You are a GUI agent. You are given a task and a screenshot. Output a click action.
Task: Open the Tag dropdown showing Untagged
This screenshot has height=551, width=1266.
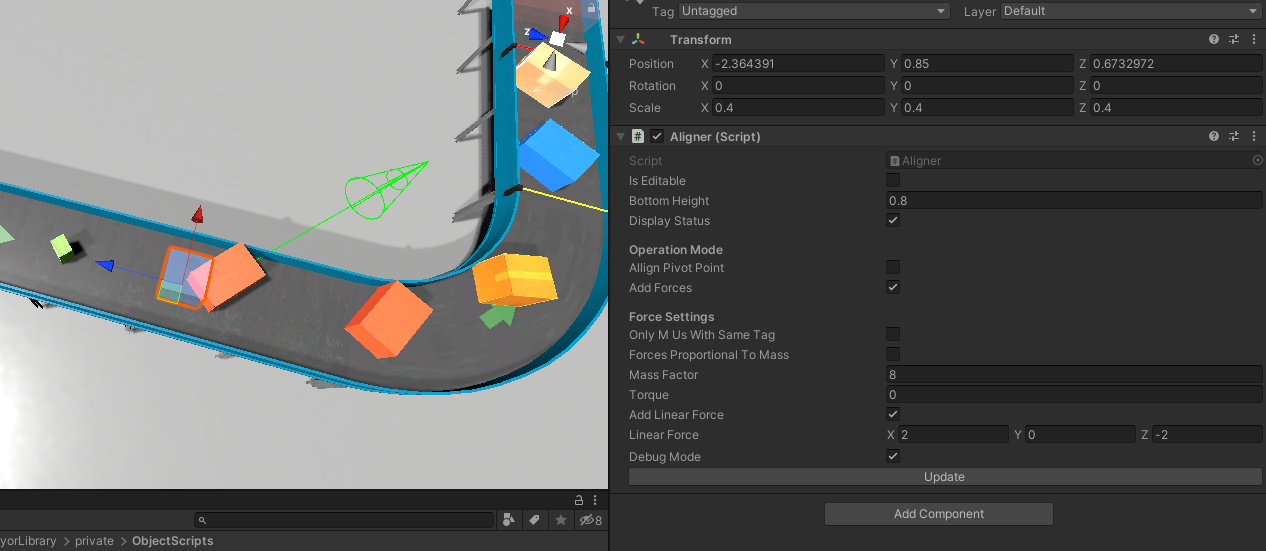click(814, 11)
